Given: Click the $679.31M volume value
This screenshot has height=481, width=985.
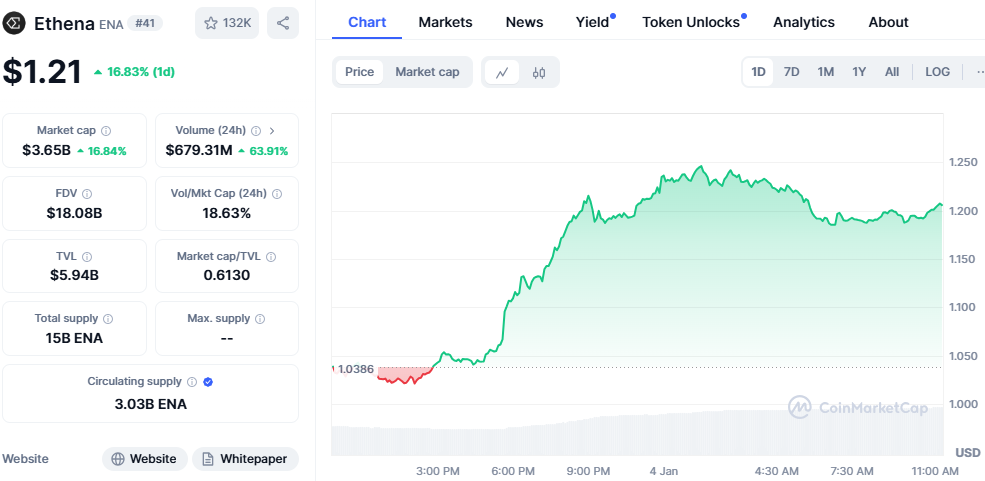Looking at the screenshot, I should 199,151.
